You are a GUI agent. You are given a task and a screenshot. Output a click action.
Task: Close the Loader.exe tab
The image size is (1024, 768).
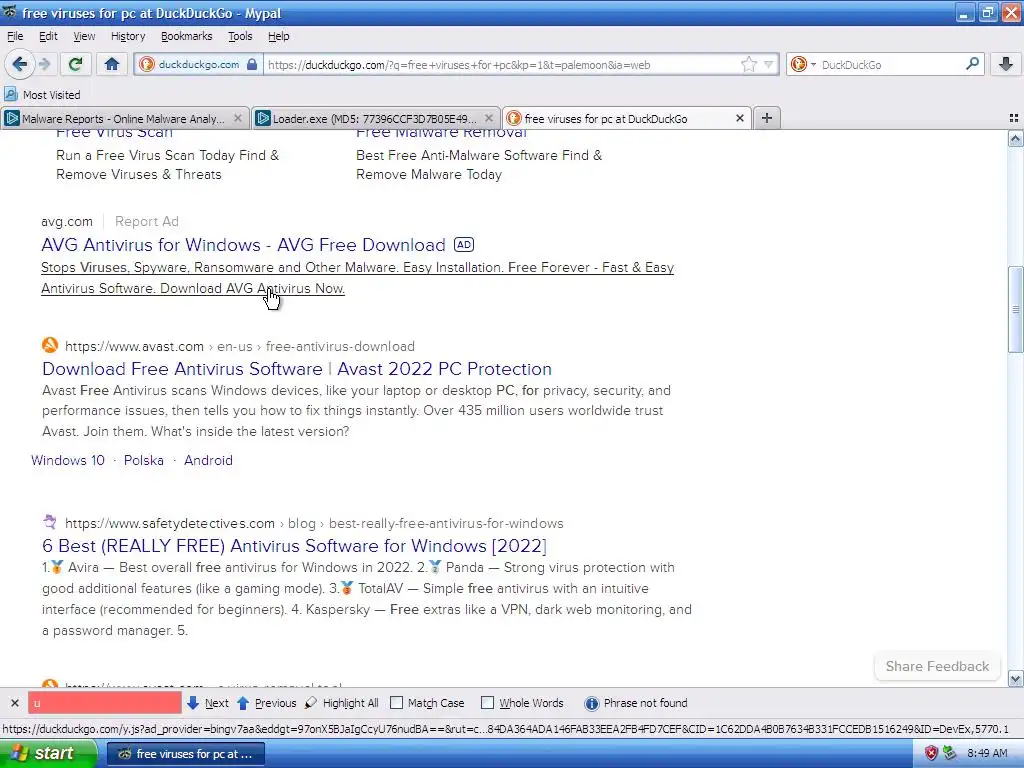(x=488, y=118)
